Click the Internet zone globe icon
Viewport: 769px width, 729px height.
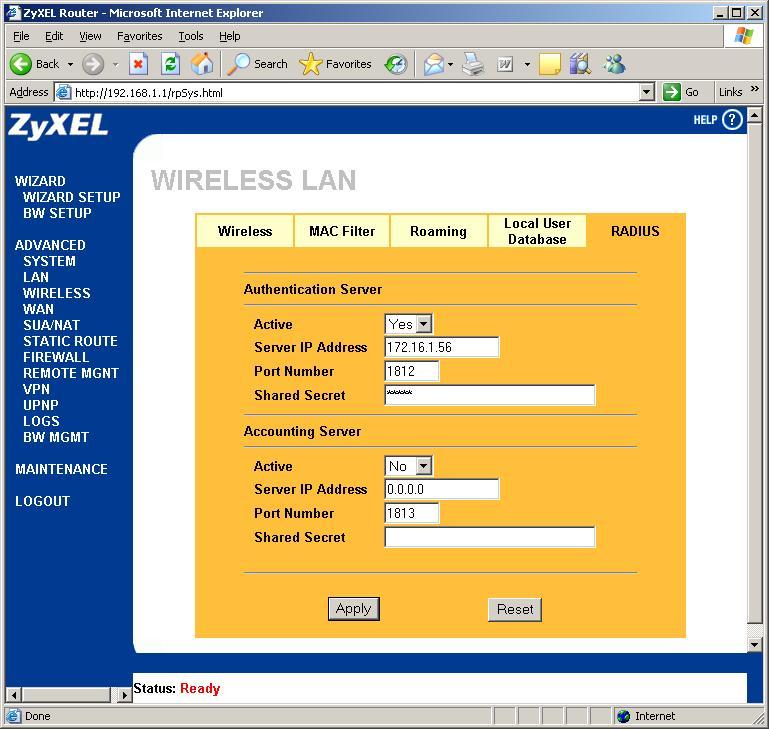point(623,716)
